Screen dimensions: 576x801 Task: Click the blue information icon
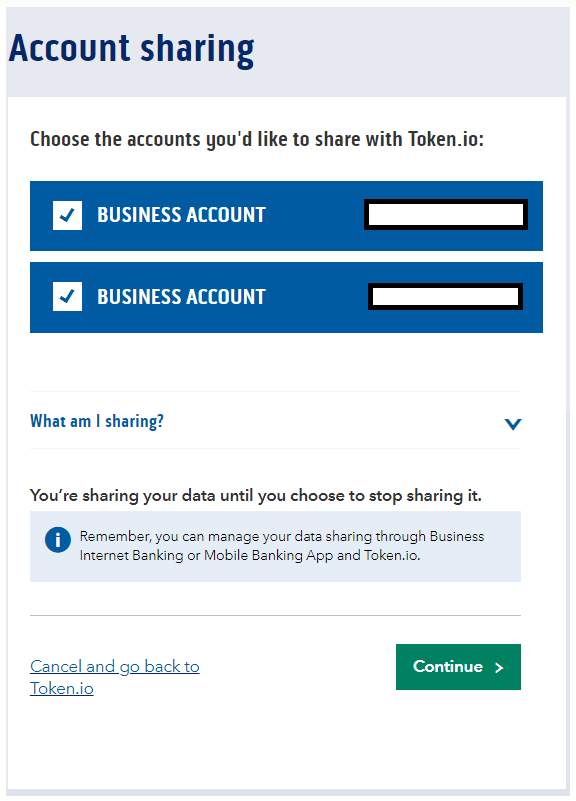[x=58, y=539]
